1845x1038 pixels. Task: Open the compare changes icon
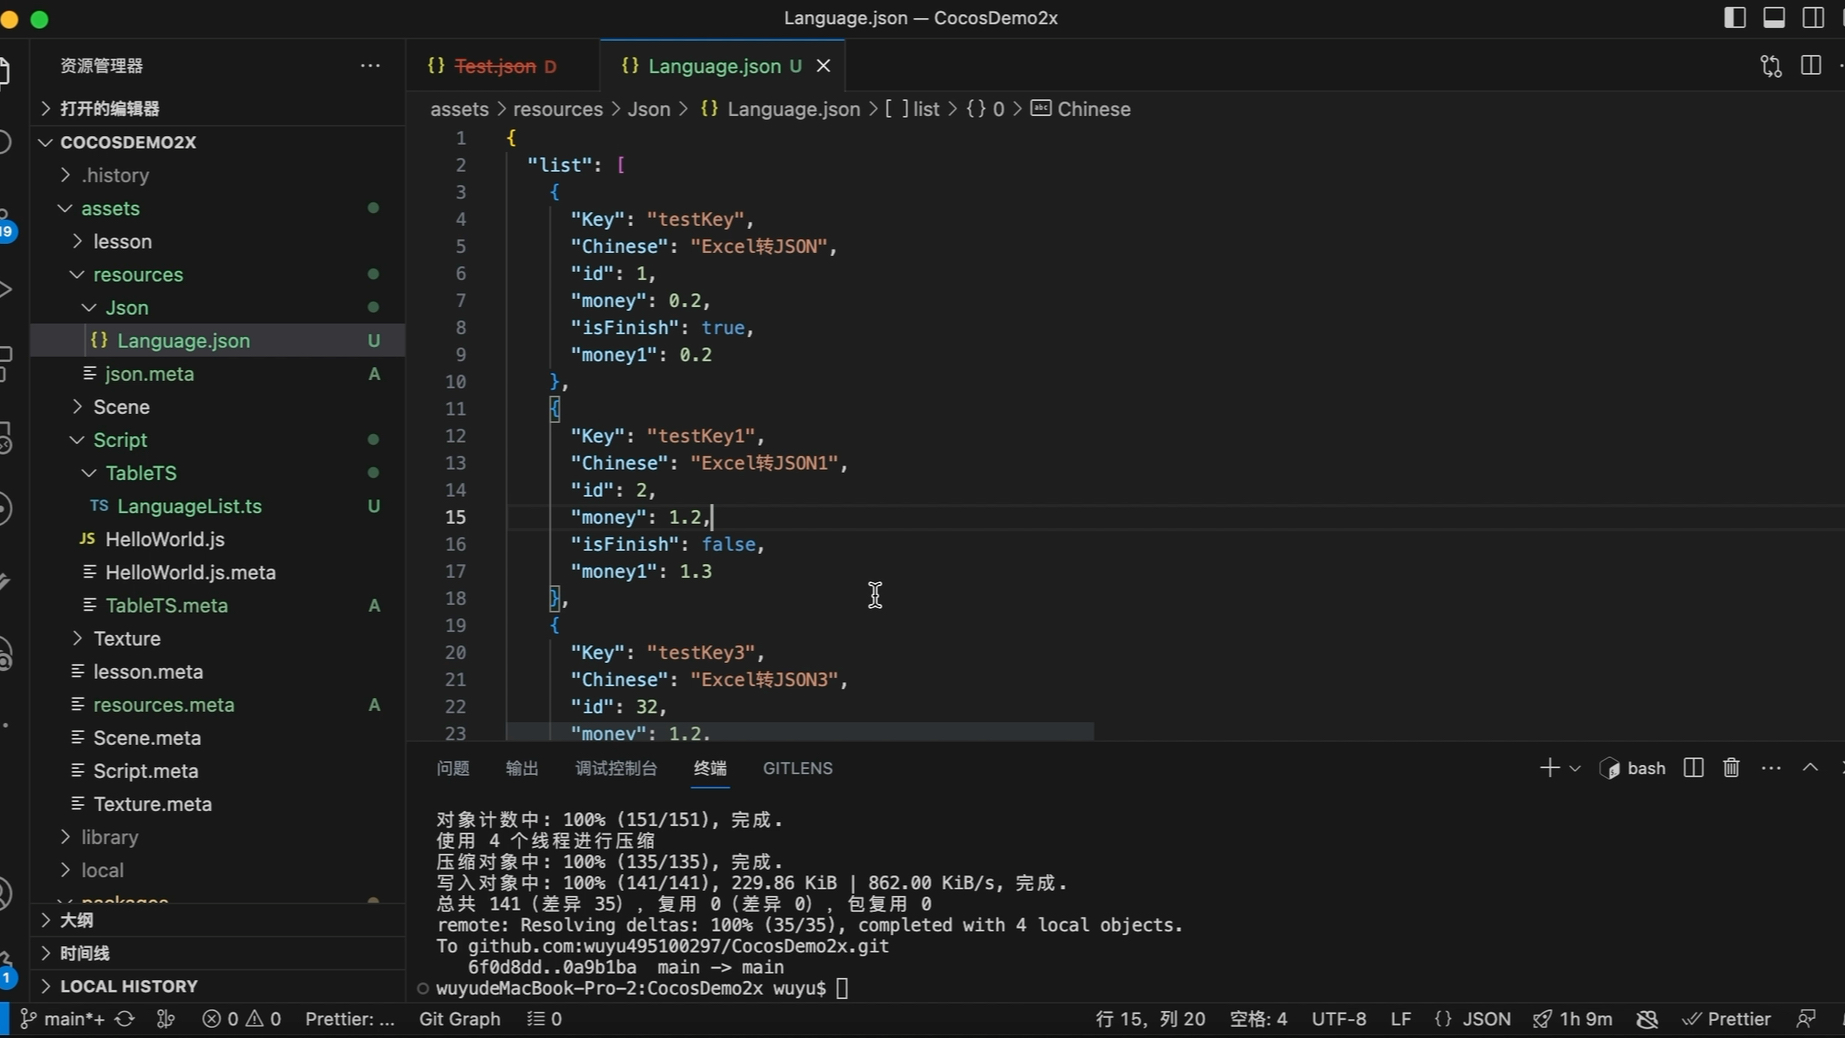coord(1771,66)
